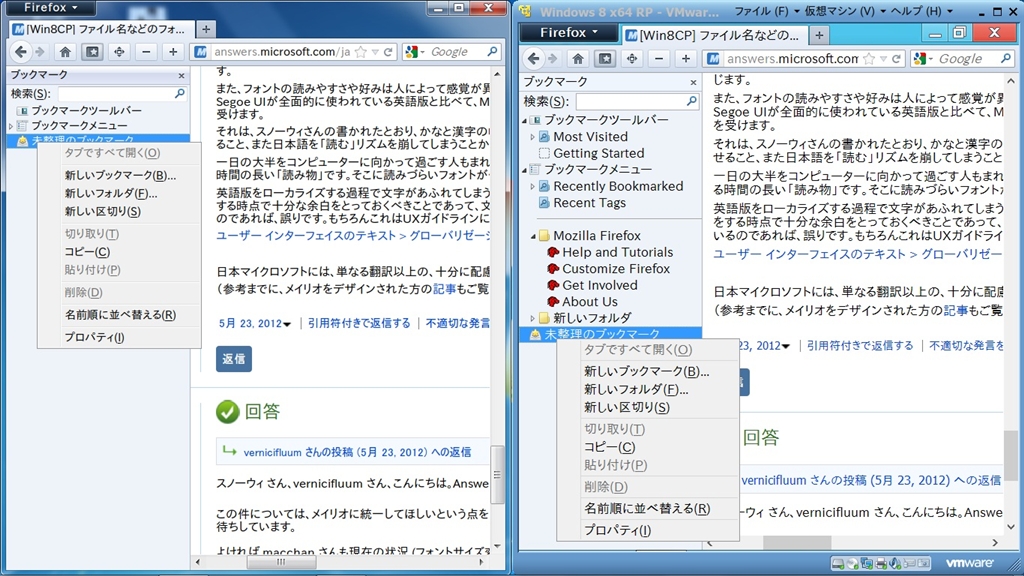Select プロパティ(I) in the right context menu
This screenshot has height=576, width=1024.
[x=616, y=530]
